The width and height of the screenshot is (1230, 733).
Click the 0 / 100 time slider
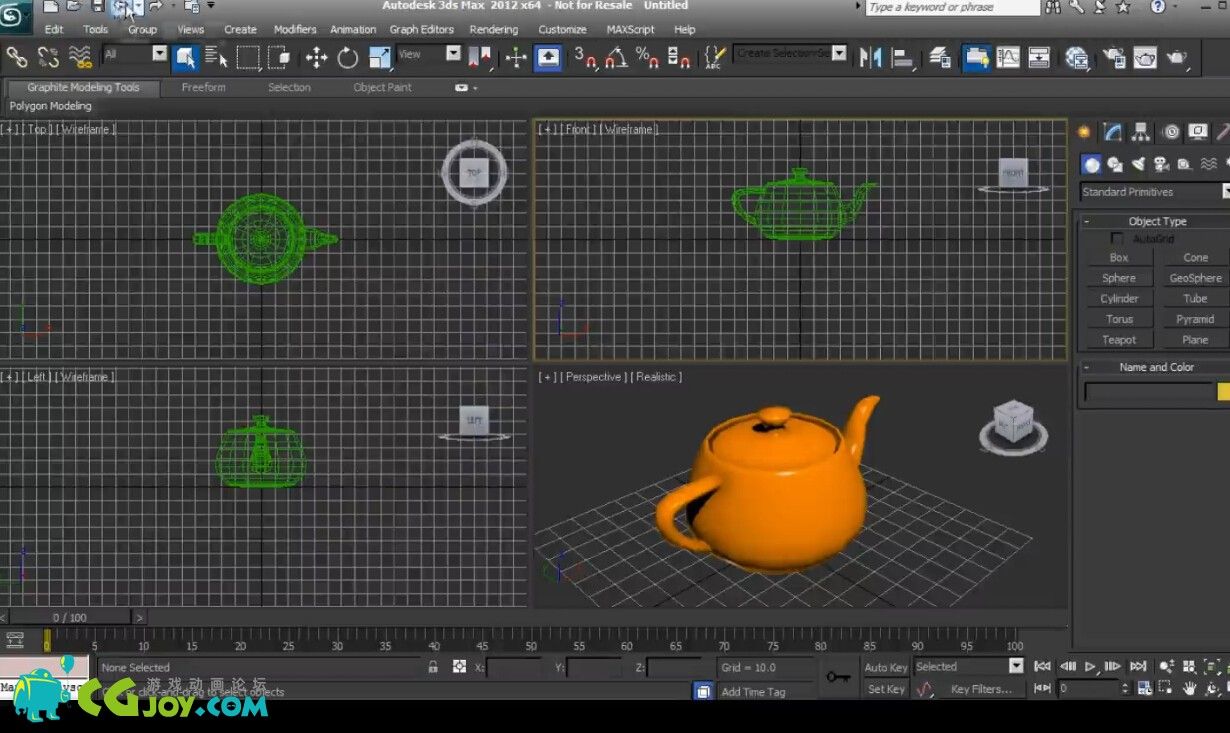(69, 618)
